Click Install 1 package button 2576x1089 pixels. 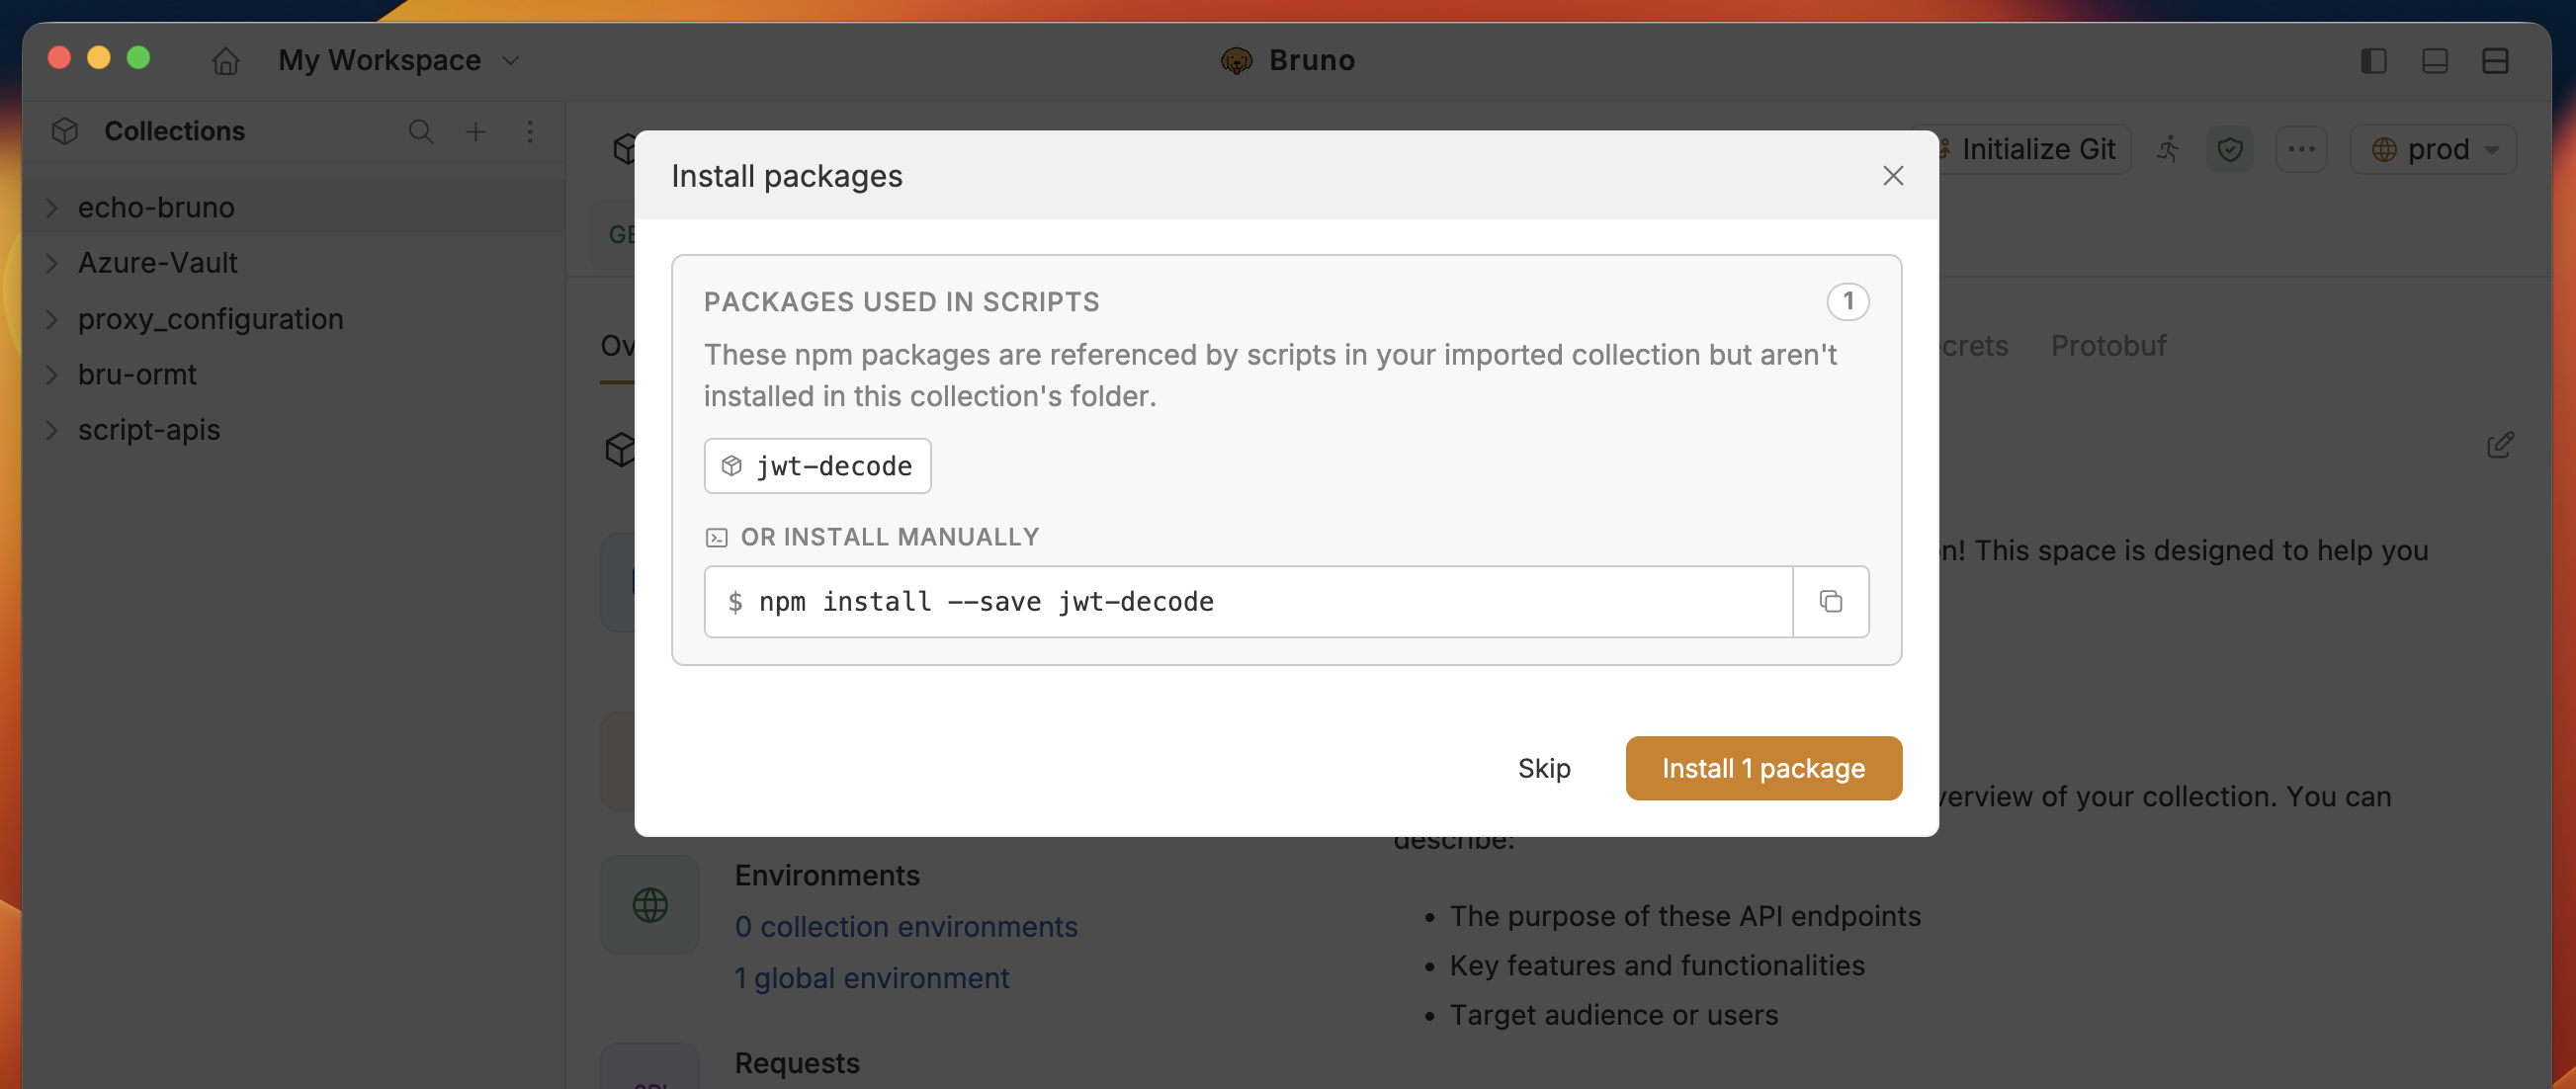pos(1763,768)
